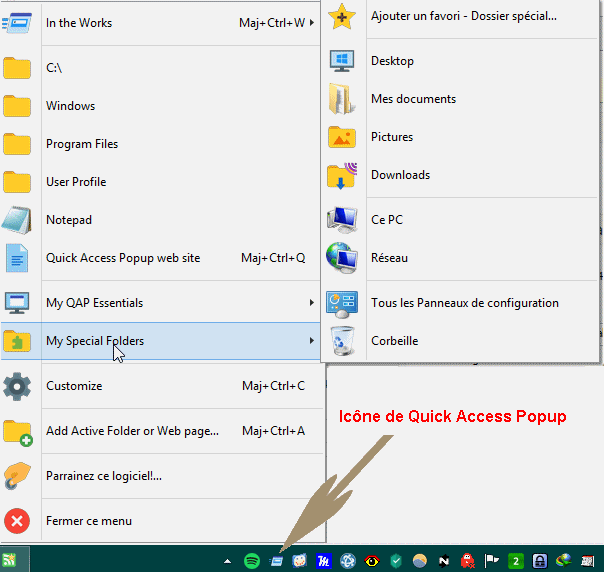The image size is (604, 572).
Task: Select Ajouter un favori - Dossier spécial
Action: [460, 16]
